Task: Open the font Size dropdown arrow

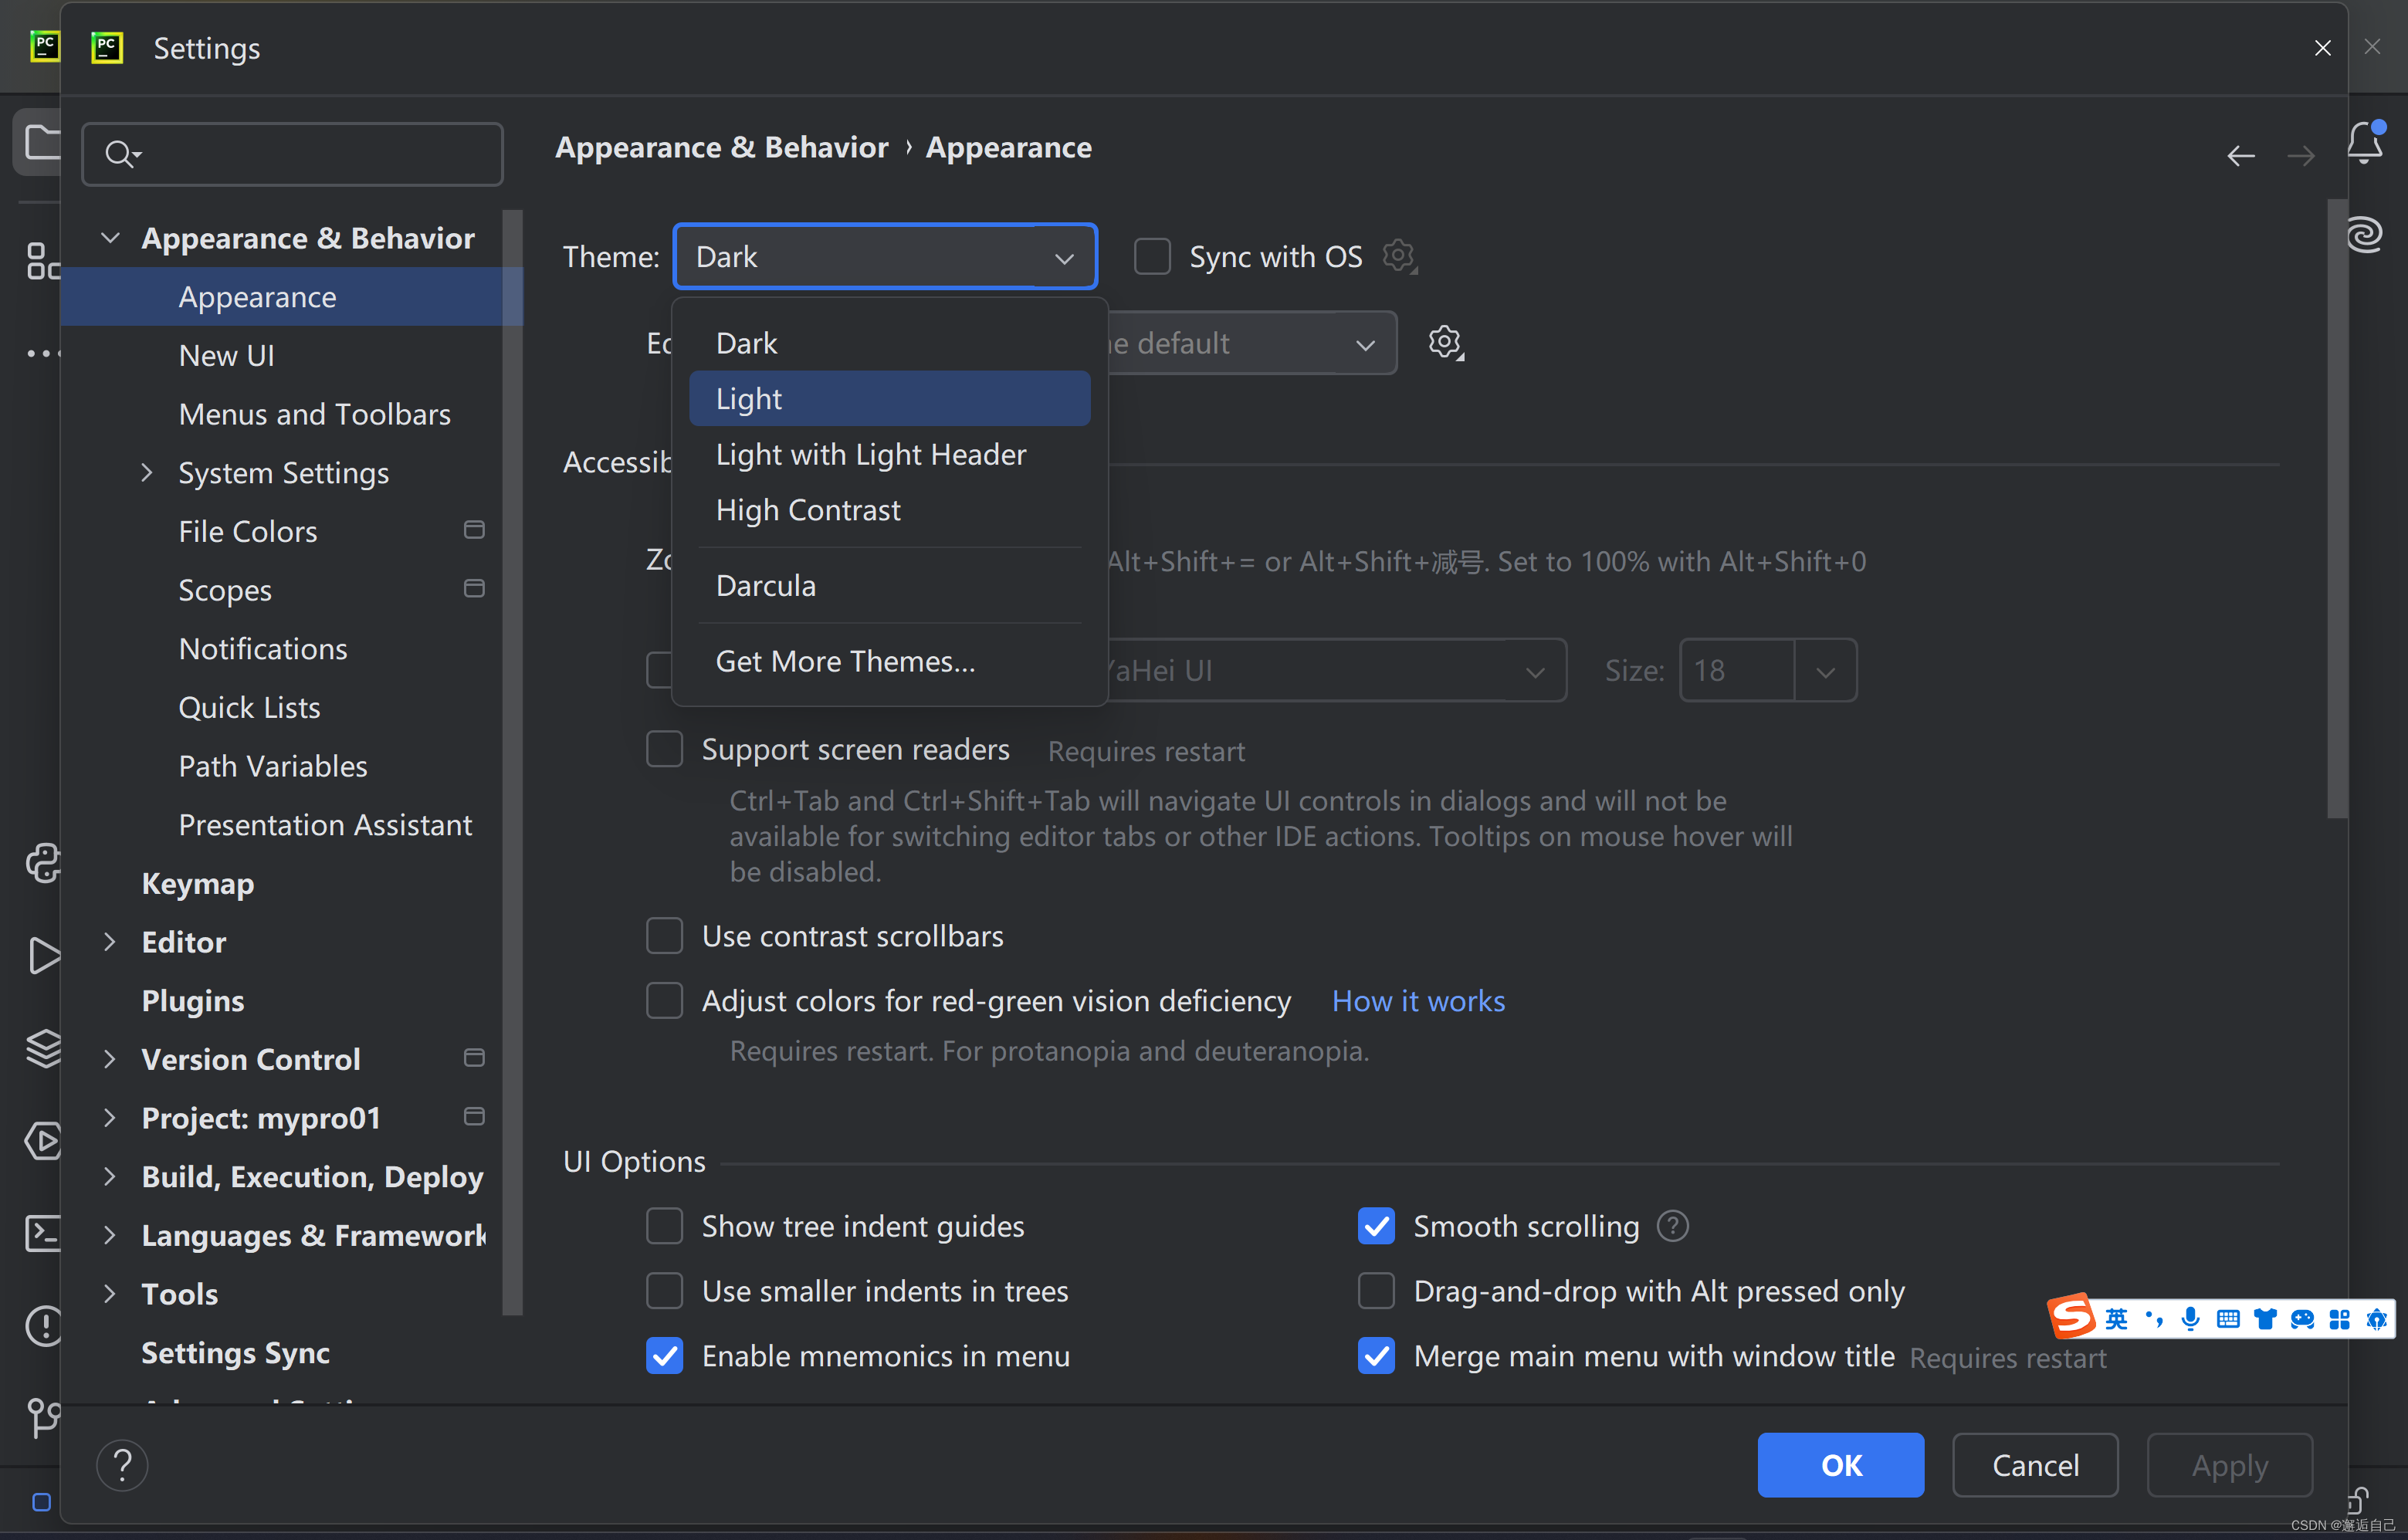Action: (x=1825, y=671)
